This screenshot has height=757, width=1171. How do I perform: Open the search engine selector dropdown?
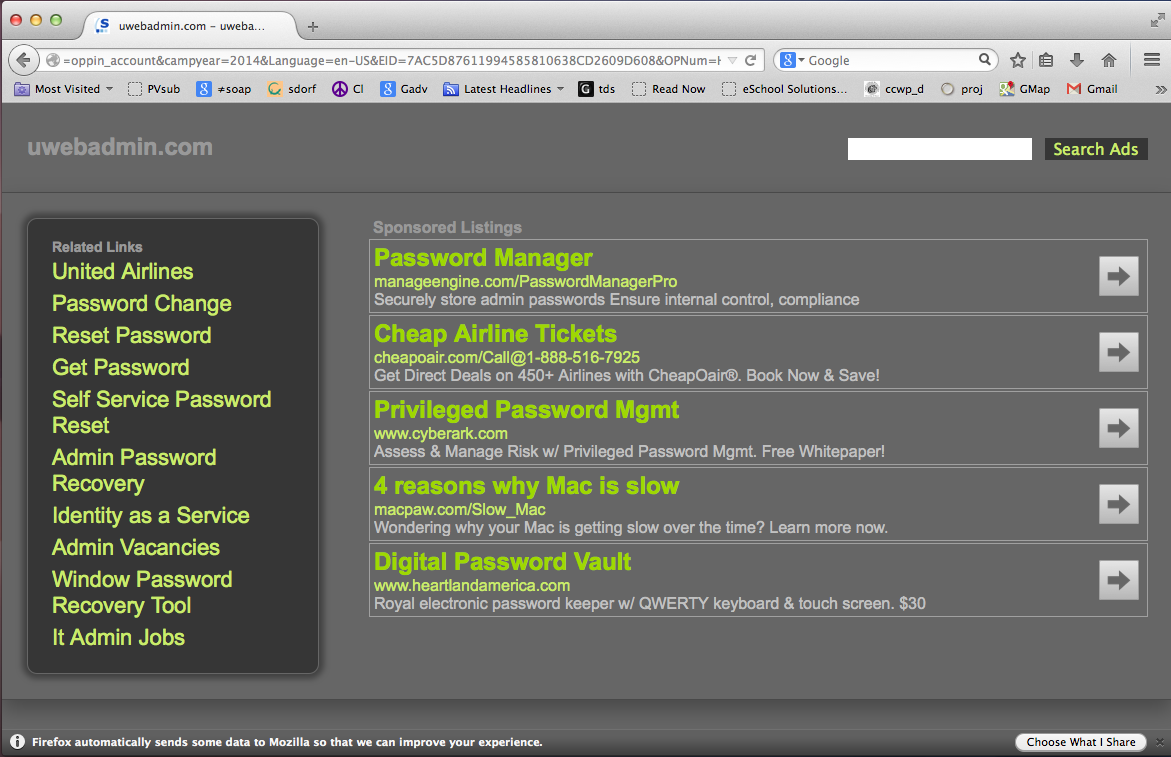point(792,60)
